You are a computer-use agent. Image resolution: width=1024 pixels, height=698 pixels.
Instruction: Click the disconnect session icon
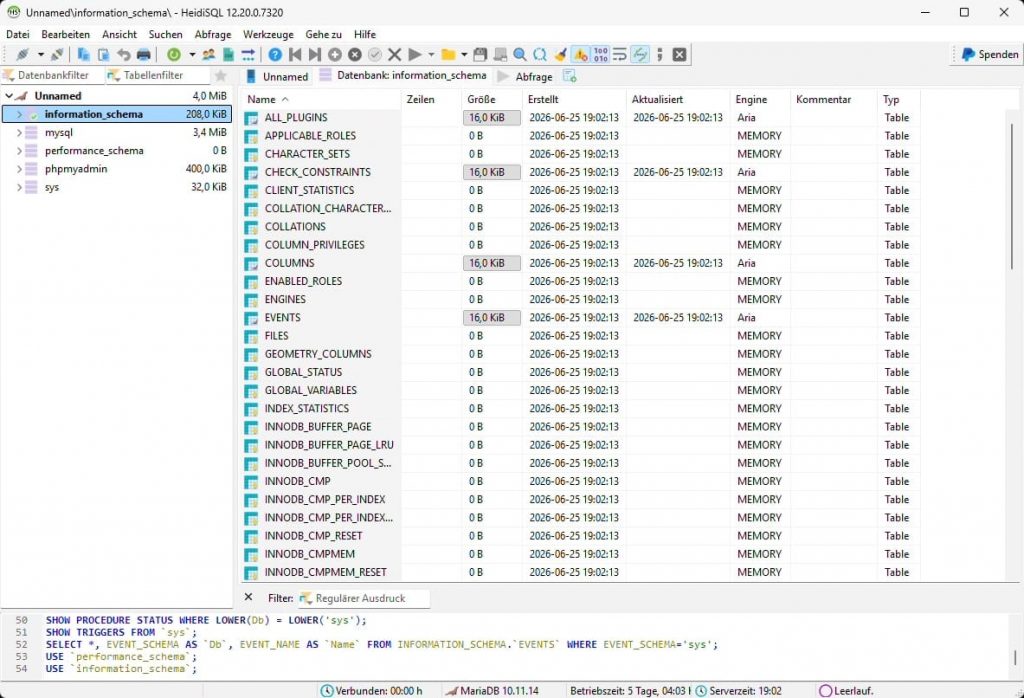pos(57,55)
